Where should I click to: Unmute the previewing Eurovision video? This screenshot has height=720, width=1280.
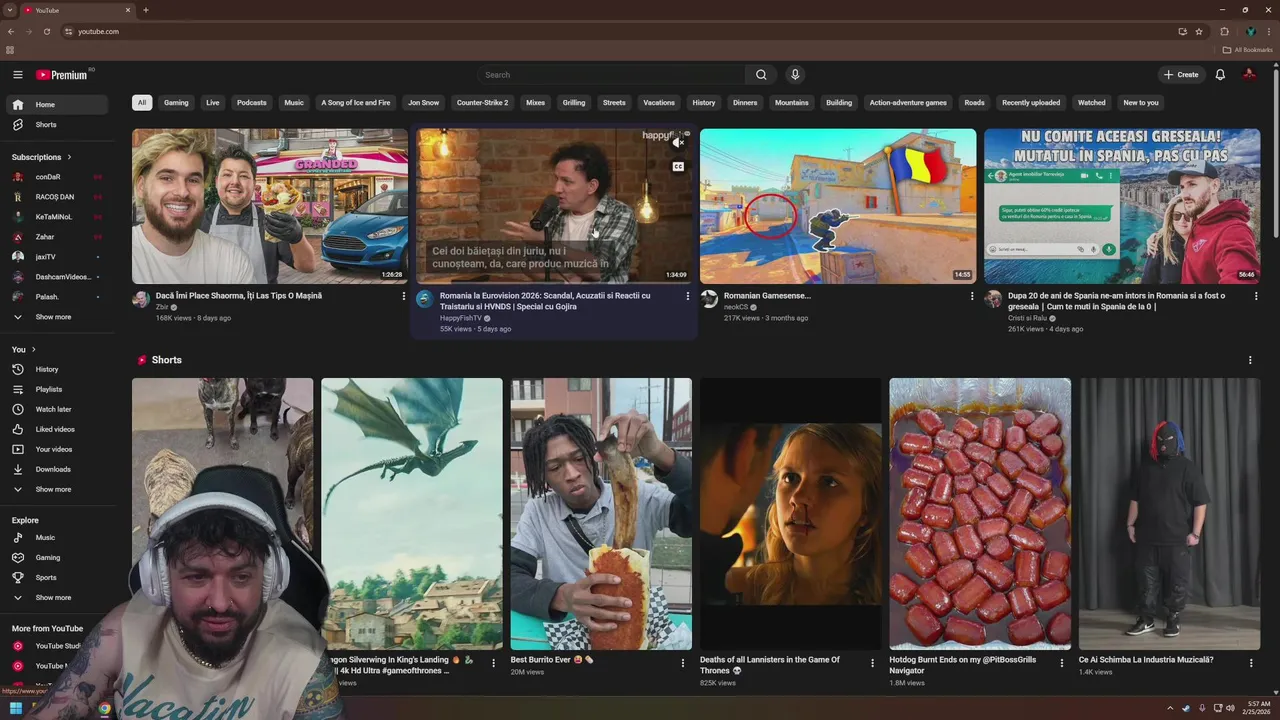pyautogui.click(x=678, y=143)
